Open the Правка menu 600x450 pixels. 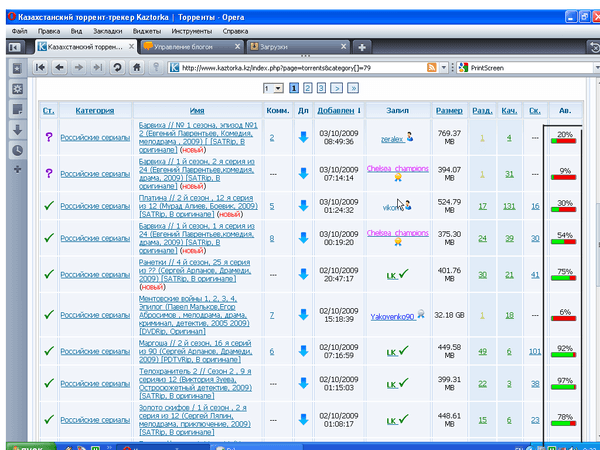(49, 31)
